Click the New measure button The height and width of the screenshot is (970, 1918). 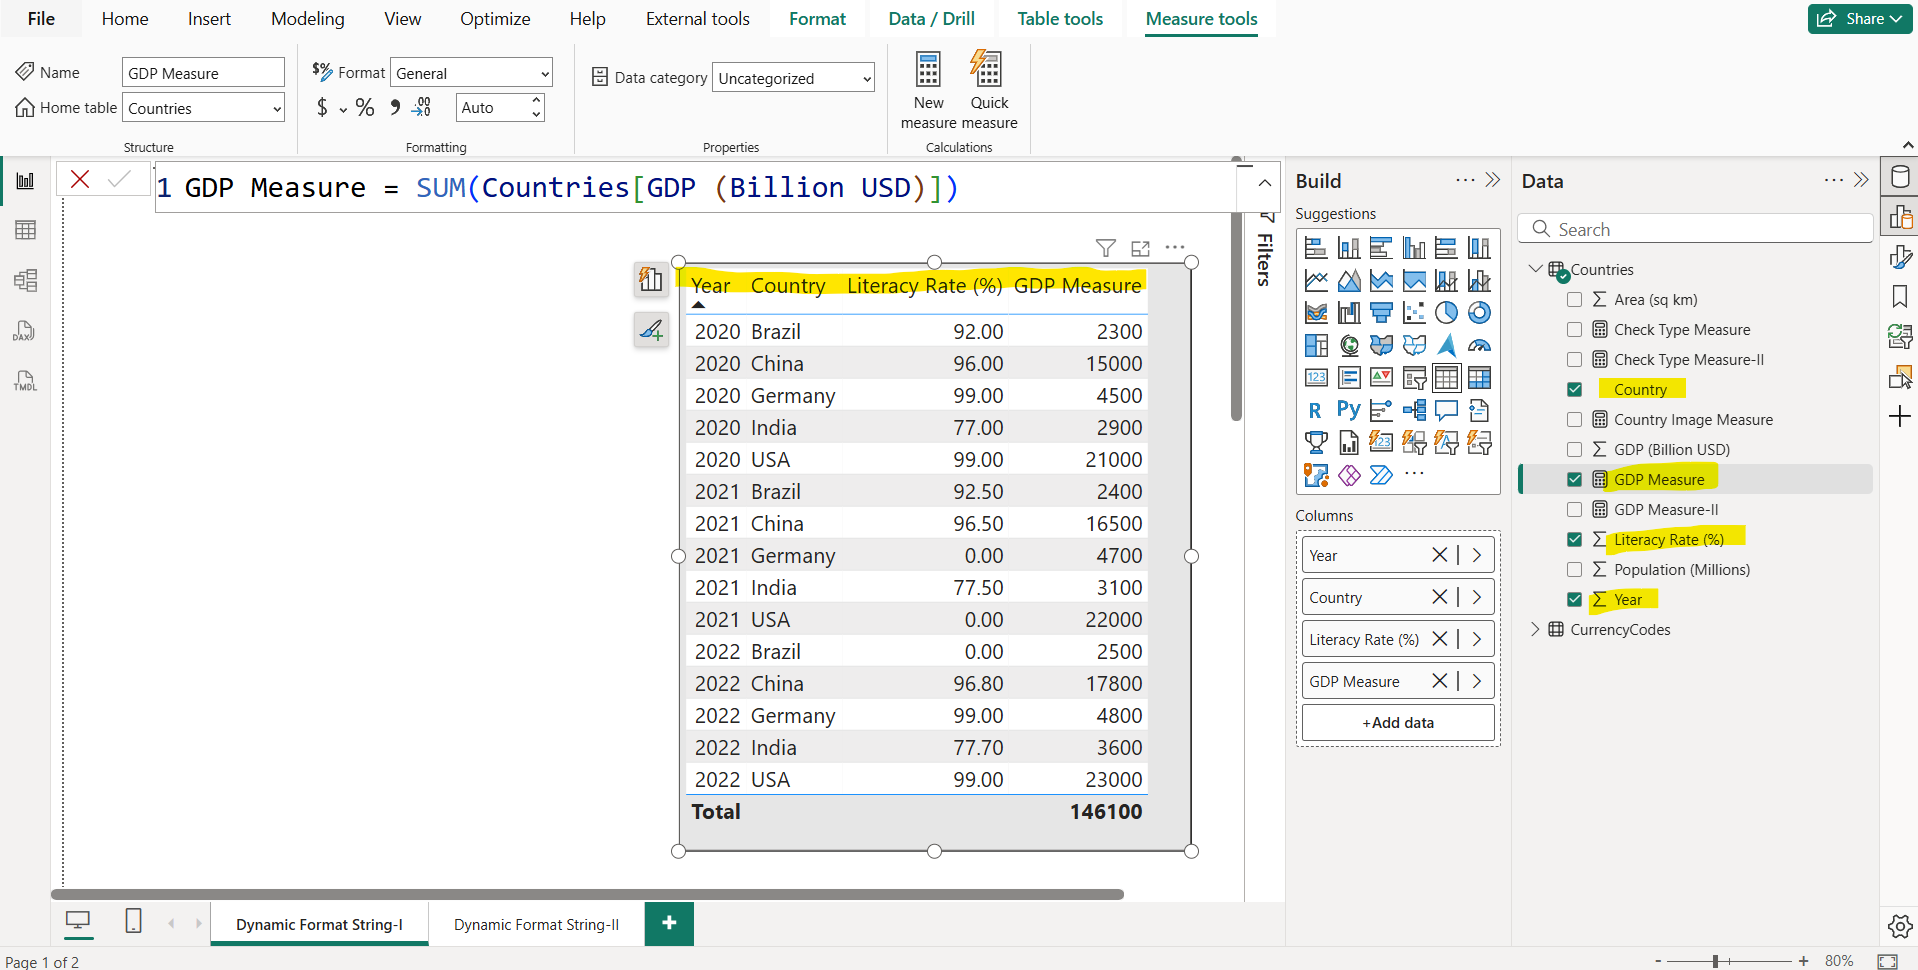coord(927,90)
